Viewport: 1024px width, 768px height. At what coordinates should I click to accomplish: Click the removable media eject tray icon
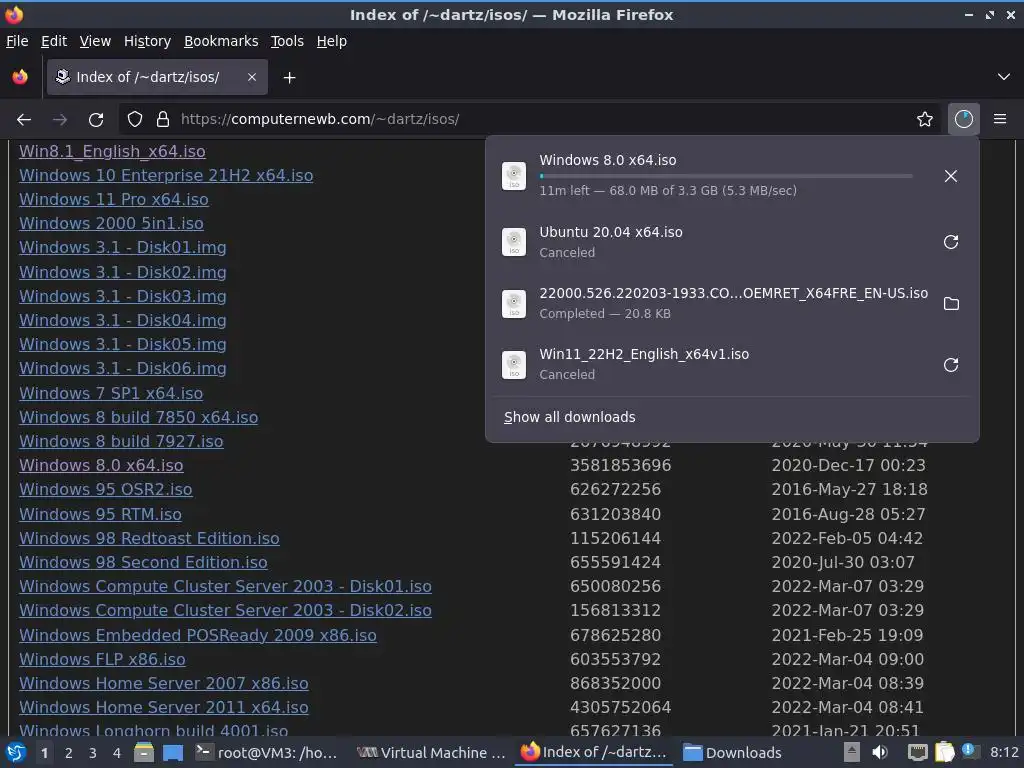[851, 753]
